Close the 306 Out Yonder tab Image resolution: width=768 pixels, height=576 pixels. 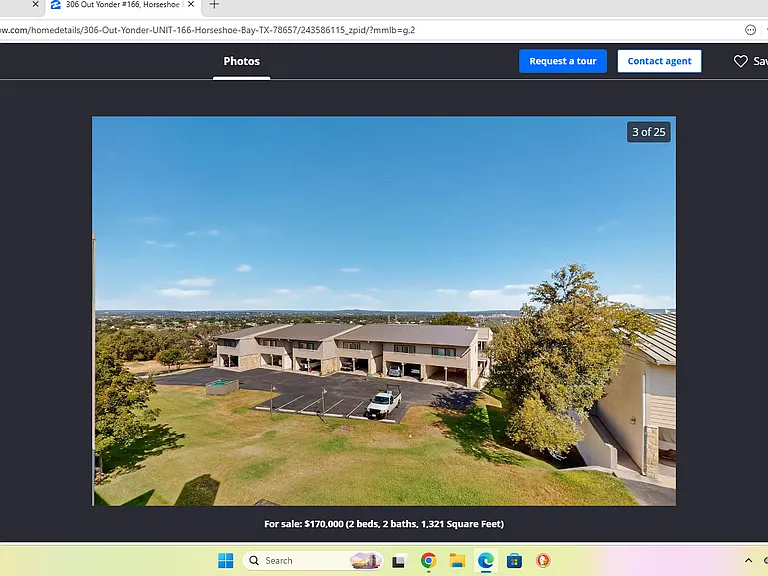(191, 4)
